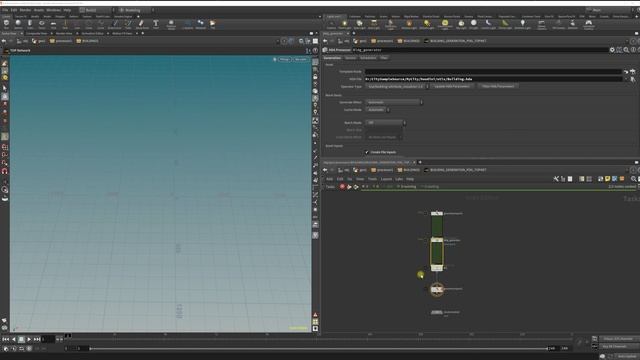Open the HDA File chooser icon
This screenshot has height=360, width=640.
pos(633,79)
